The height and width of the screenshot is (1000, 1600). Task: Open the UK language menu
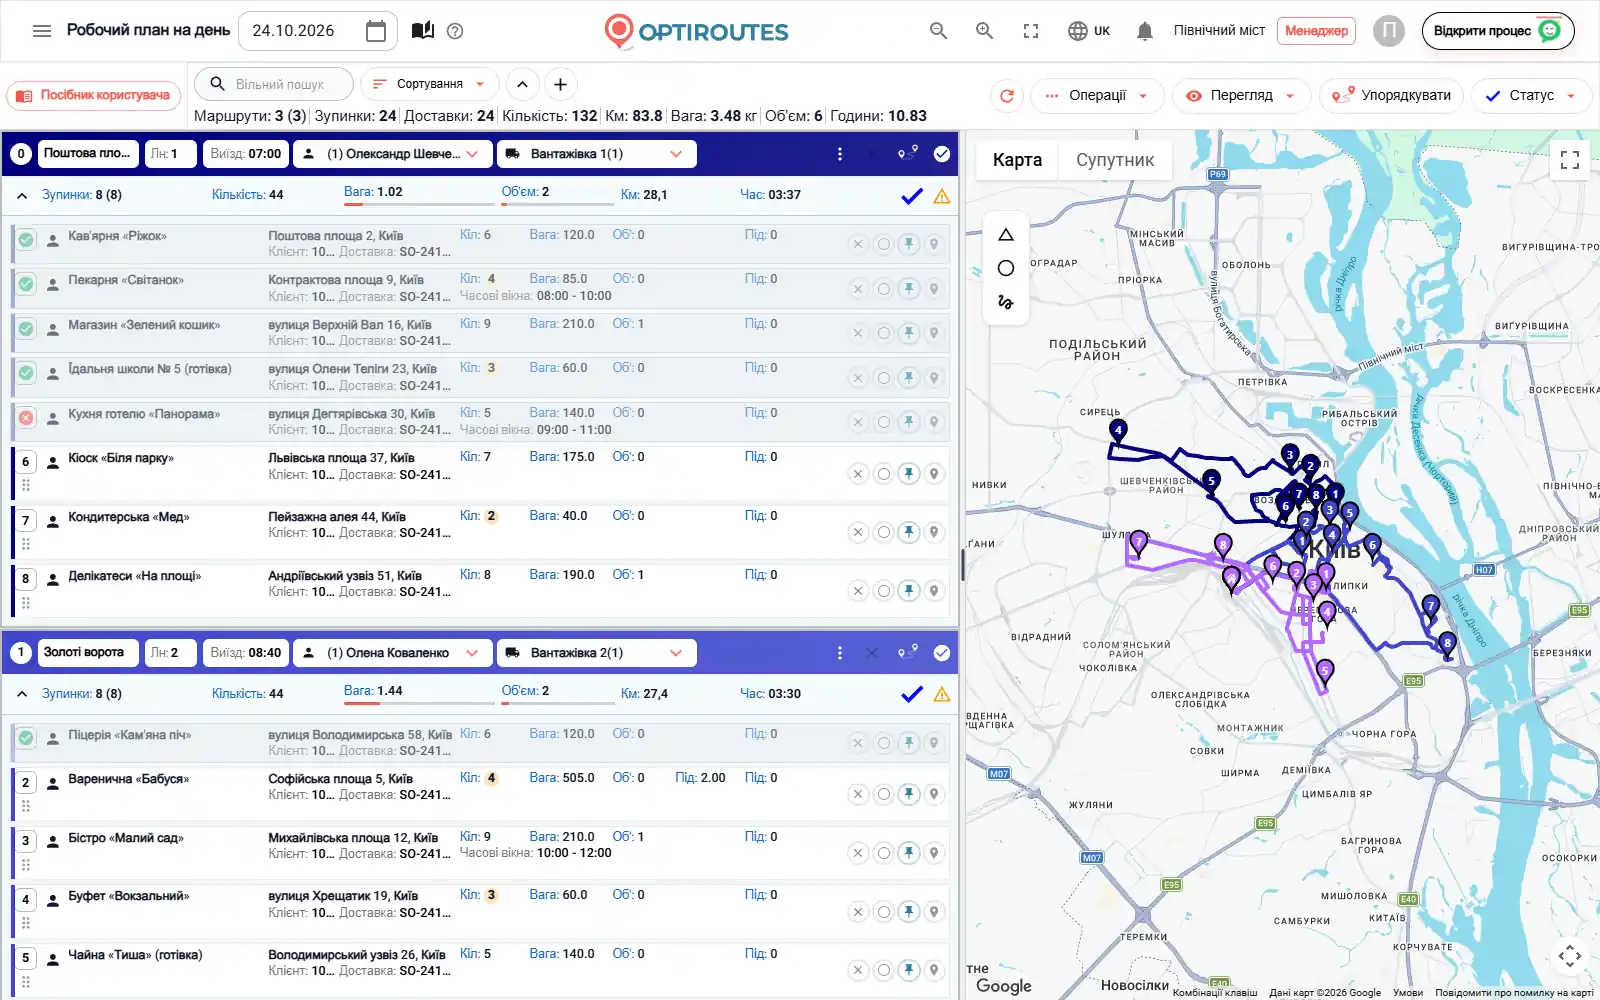pyautogui.click(x=1089, y=31)
